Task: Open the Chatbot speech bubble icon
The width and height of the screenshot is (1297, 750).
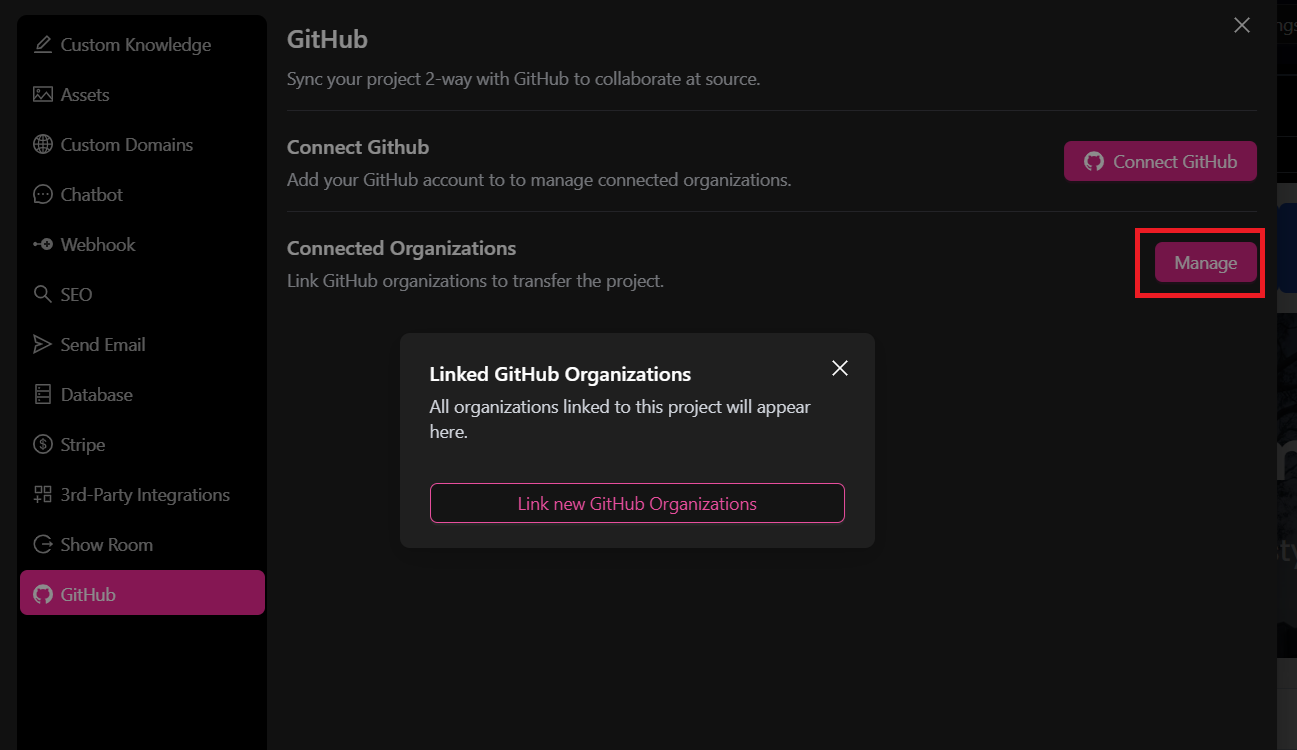Action: click(x=42, y=195)
